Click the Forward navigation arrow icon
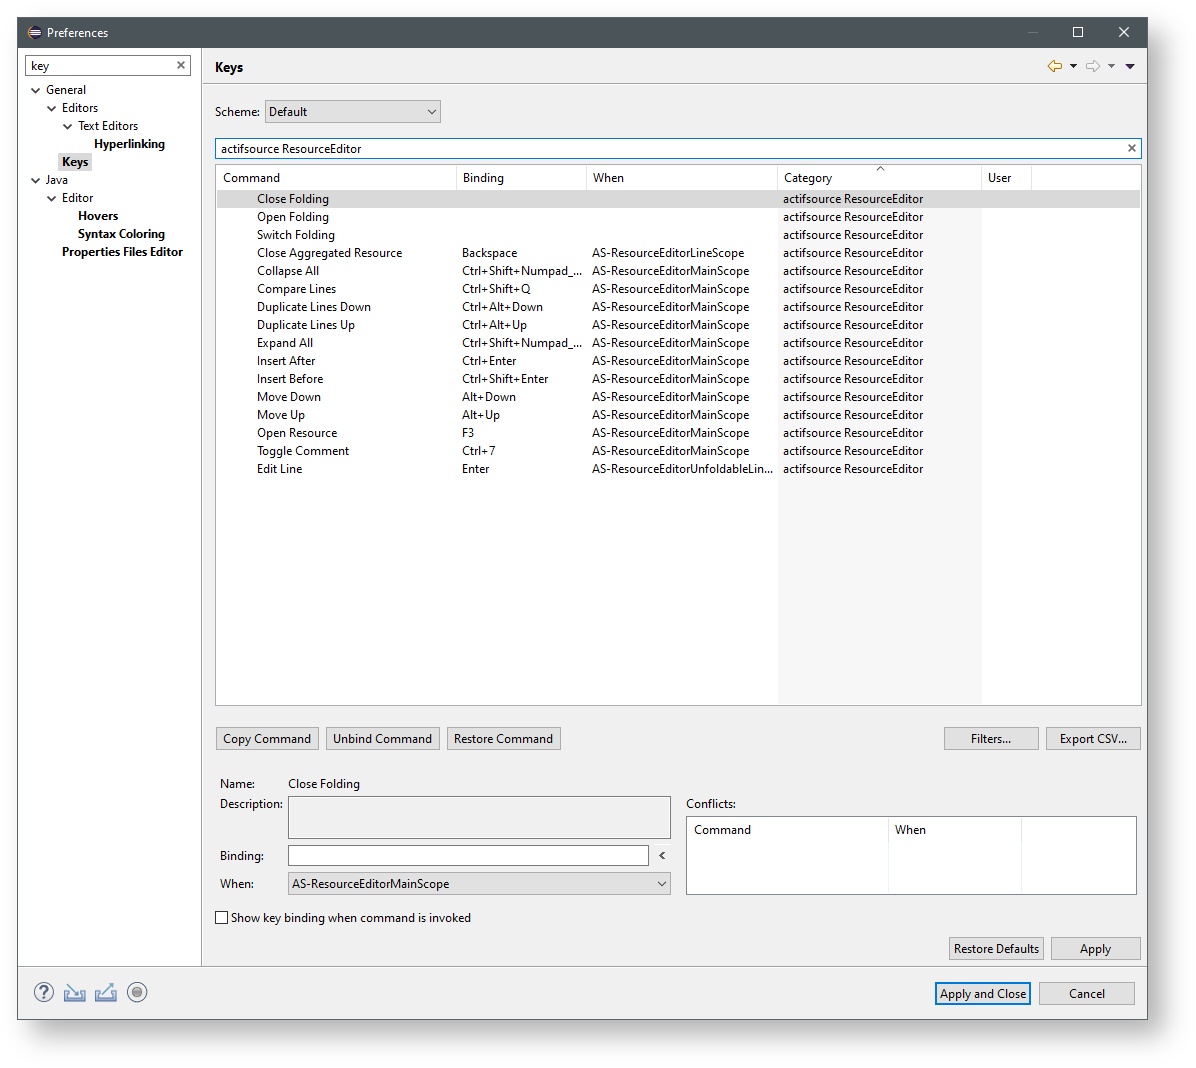 [1093, 66]
